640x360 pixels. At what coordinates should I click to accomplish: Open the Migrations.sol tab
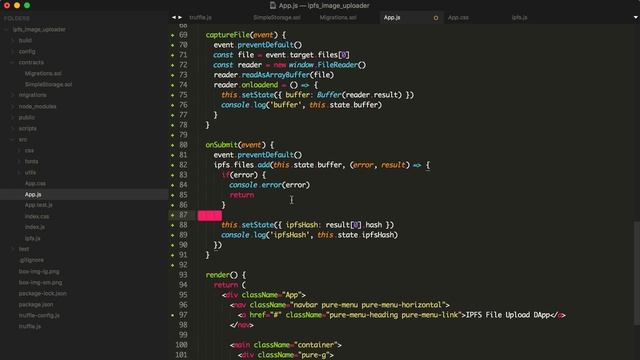click(x=338, y=18)
